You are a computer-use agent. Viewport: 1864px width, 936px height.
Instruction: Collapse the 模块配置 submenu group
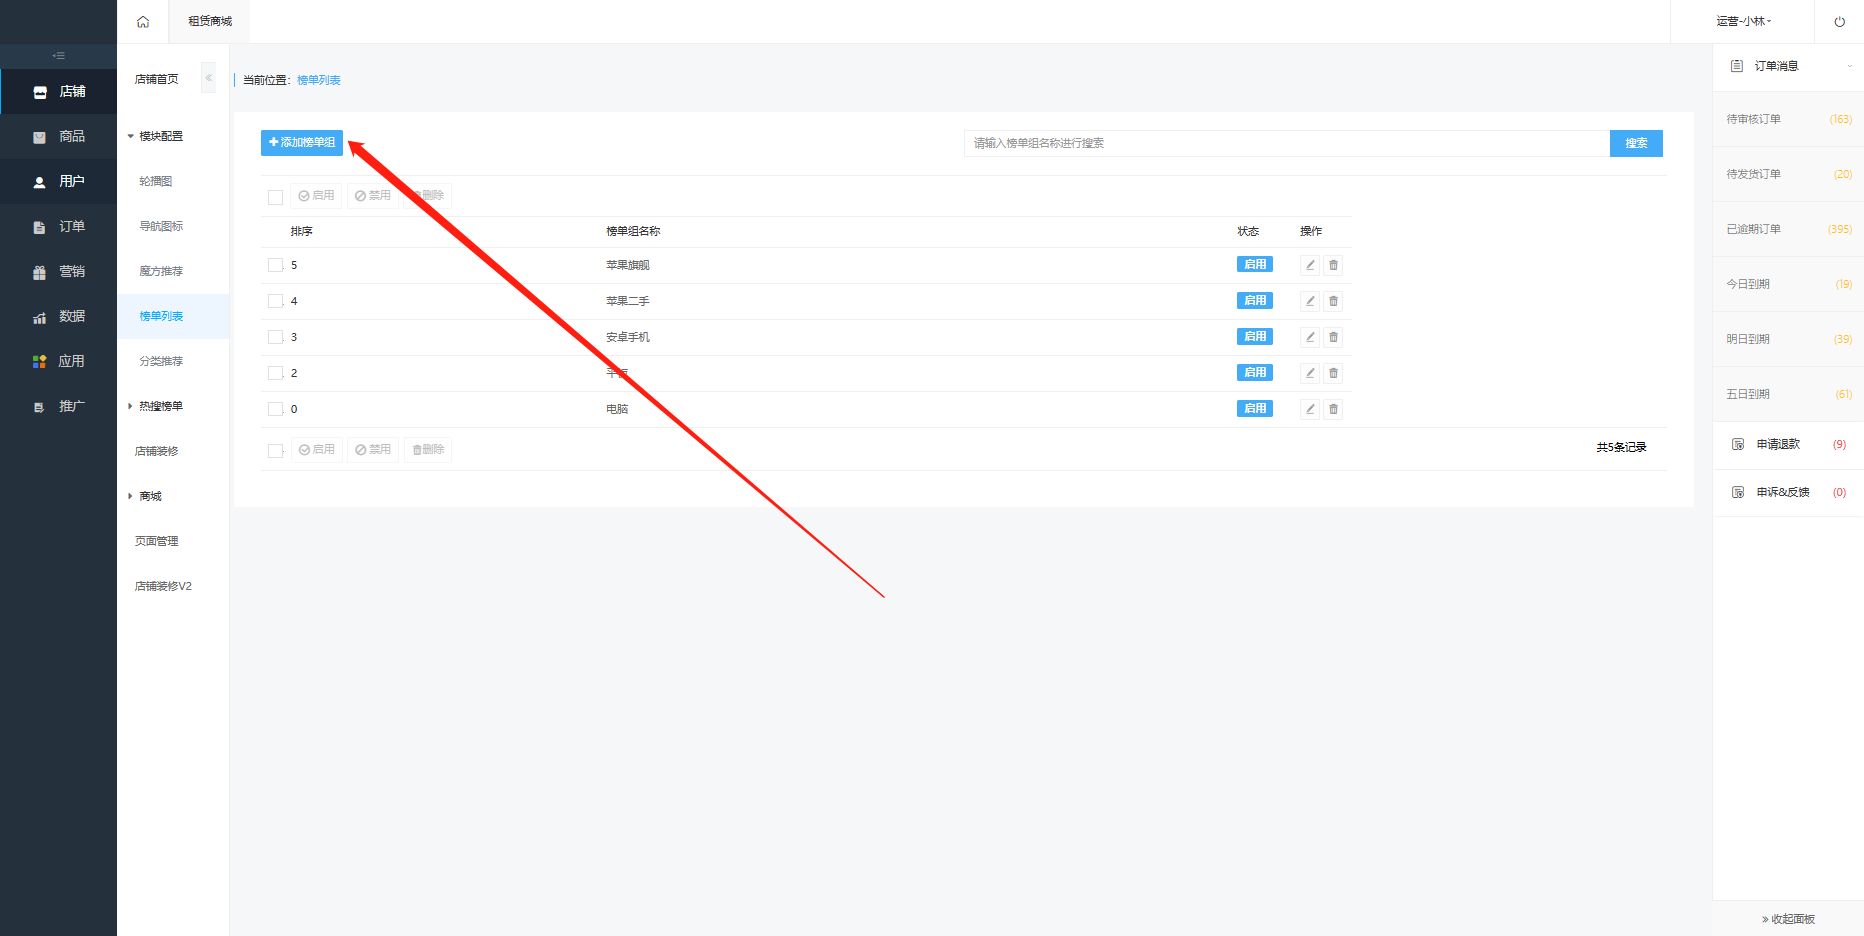pos(155,136)
